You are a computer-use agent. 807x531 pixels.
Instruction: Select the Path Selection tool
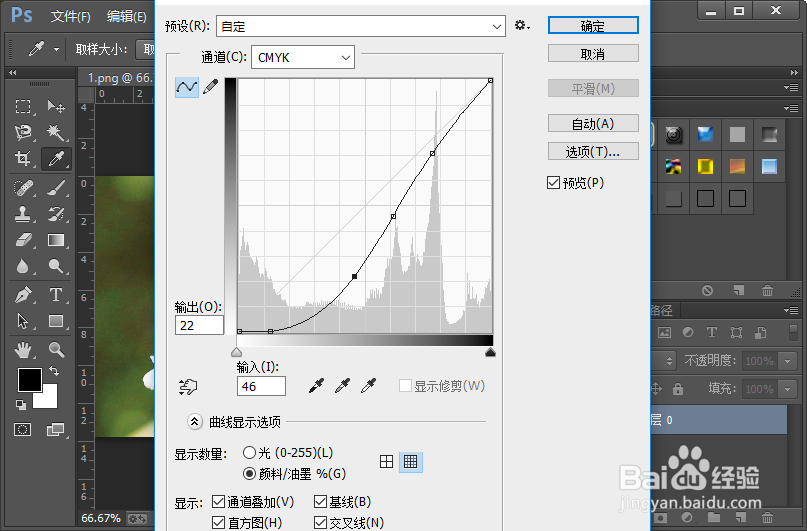(x=23, y=321)
